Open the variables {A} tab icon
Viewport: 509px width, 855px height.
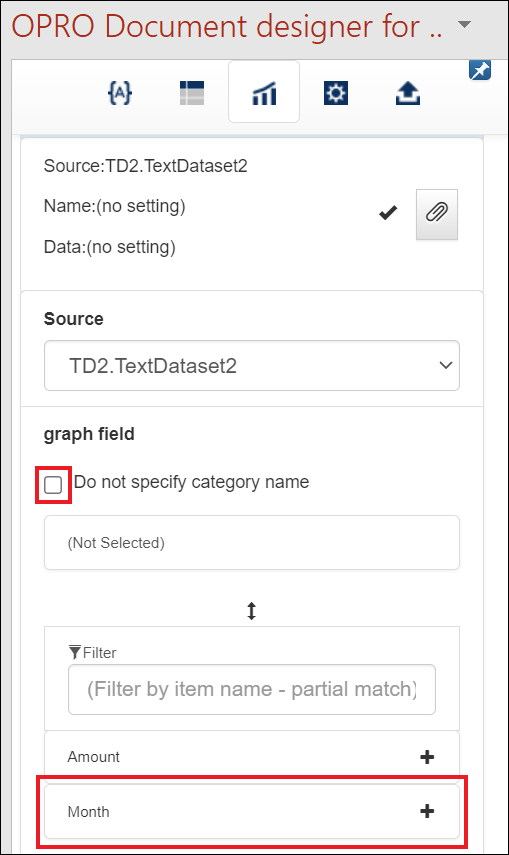pyautogui.click(x=120, y=93)
